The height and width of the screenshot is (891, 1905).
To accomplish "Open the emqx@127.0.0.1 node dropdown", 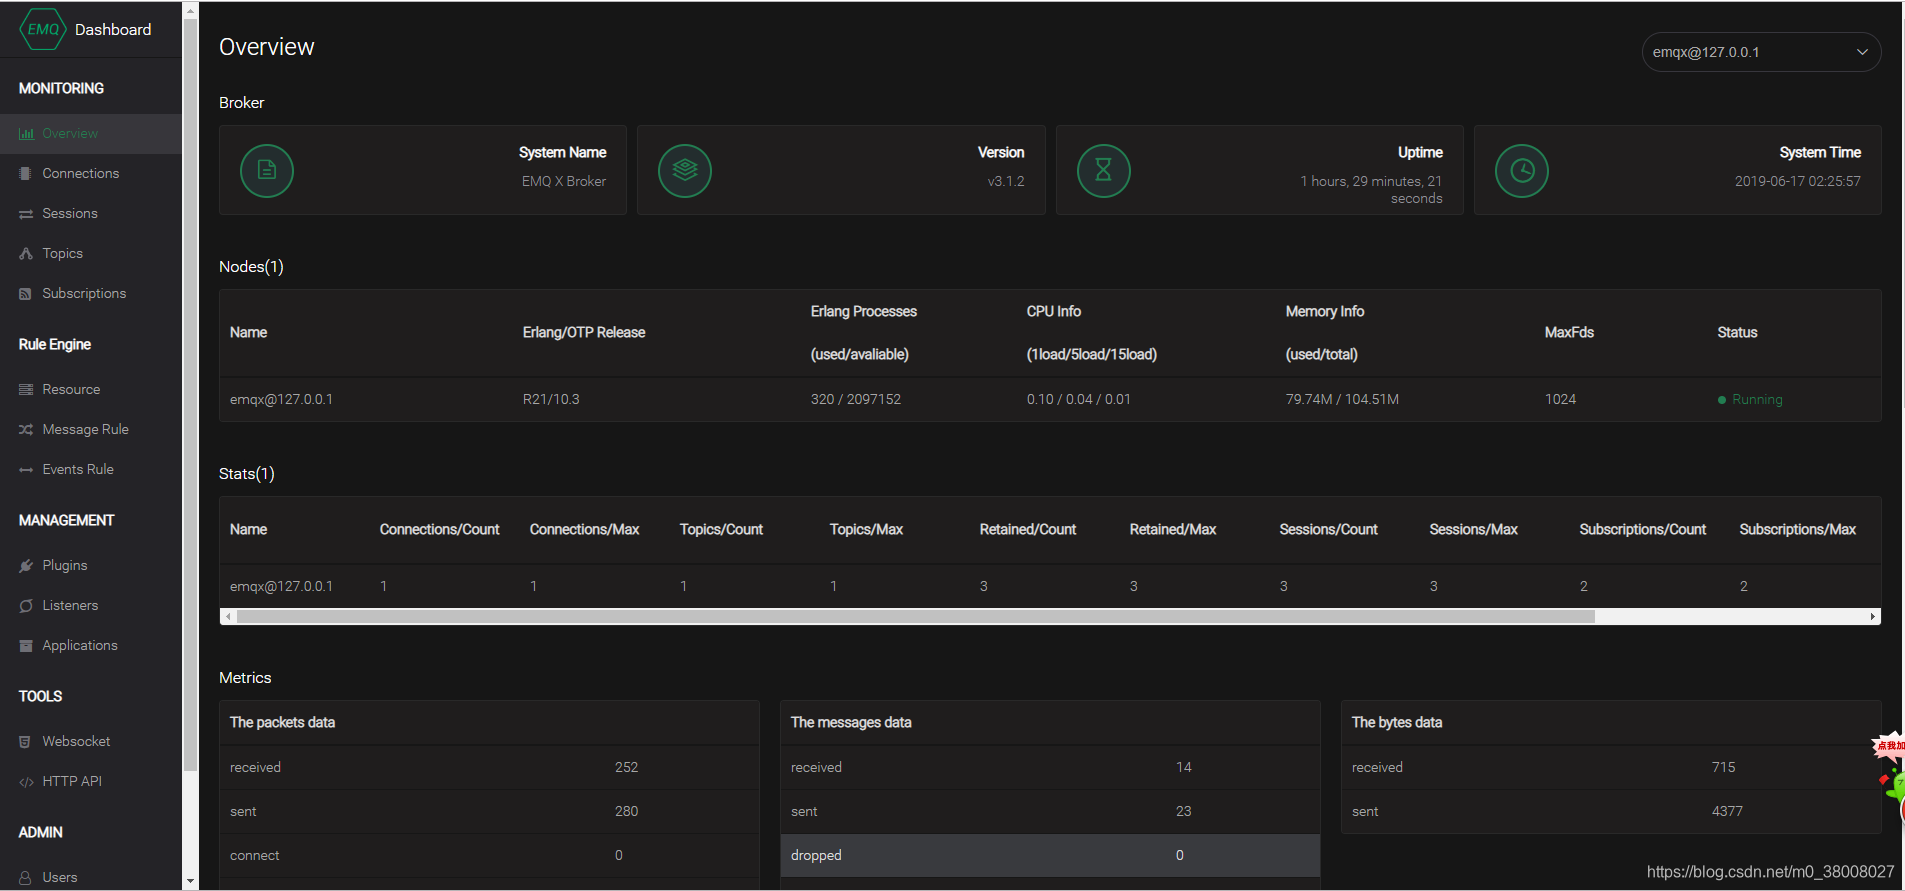I will pyautogui.click(x=1761, y=52).
